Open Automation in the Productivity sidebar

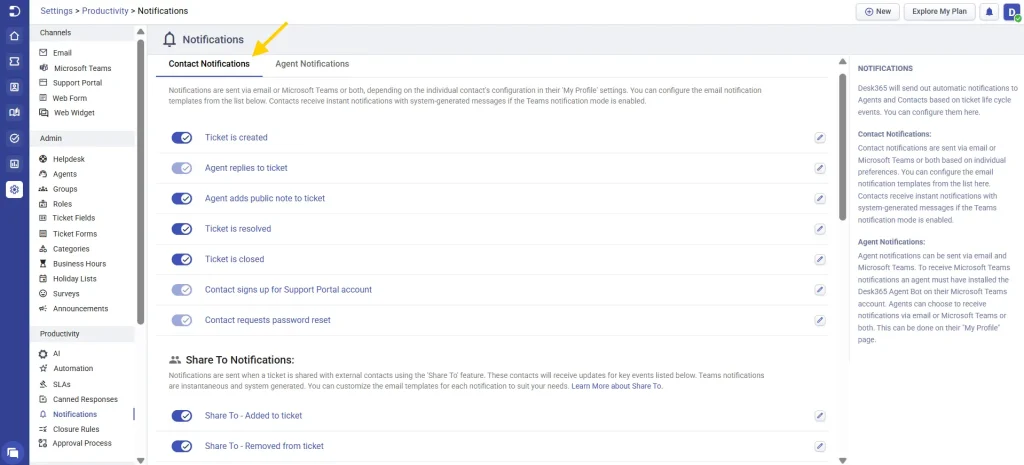(73, 368)
